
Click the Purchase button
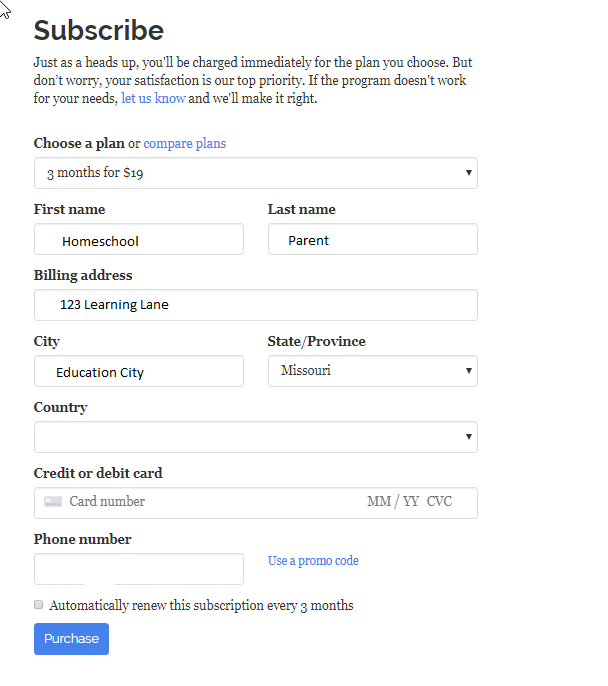tap(71, 639)
